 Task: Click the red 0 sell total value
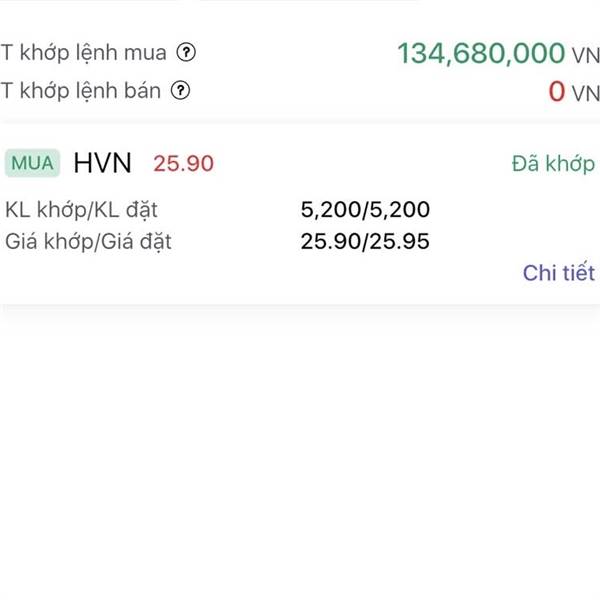557,92
